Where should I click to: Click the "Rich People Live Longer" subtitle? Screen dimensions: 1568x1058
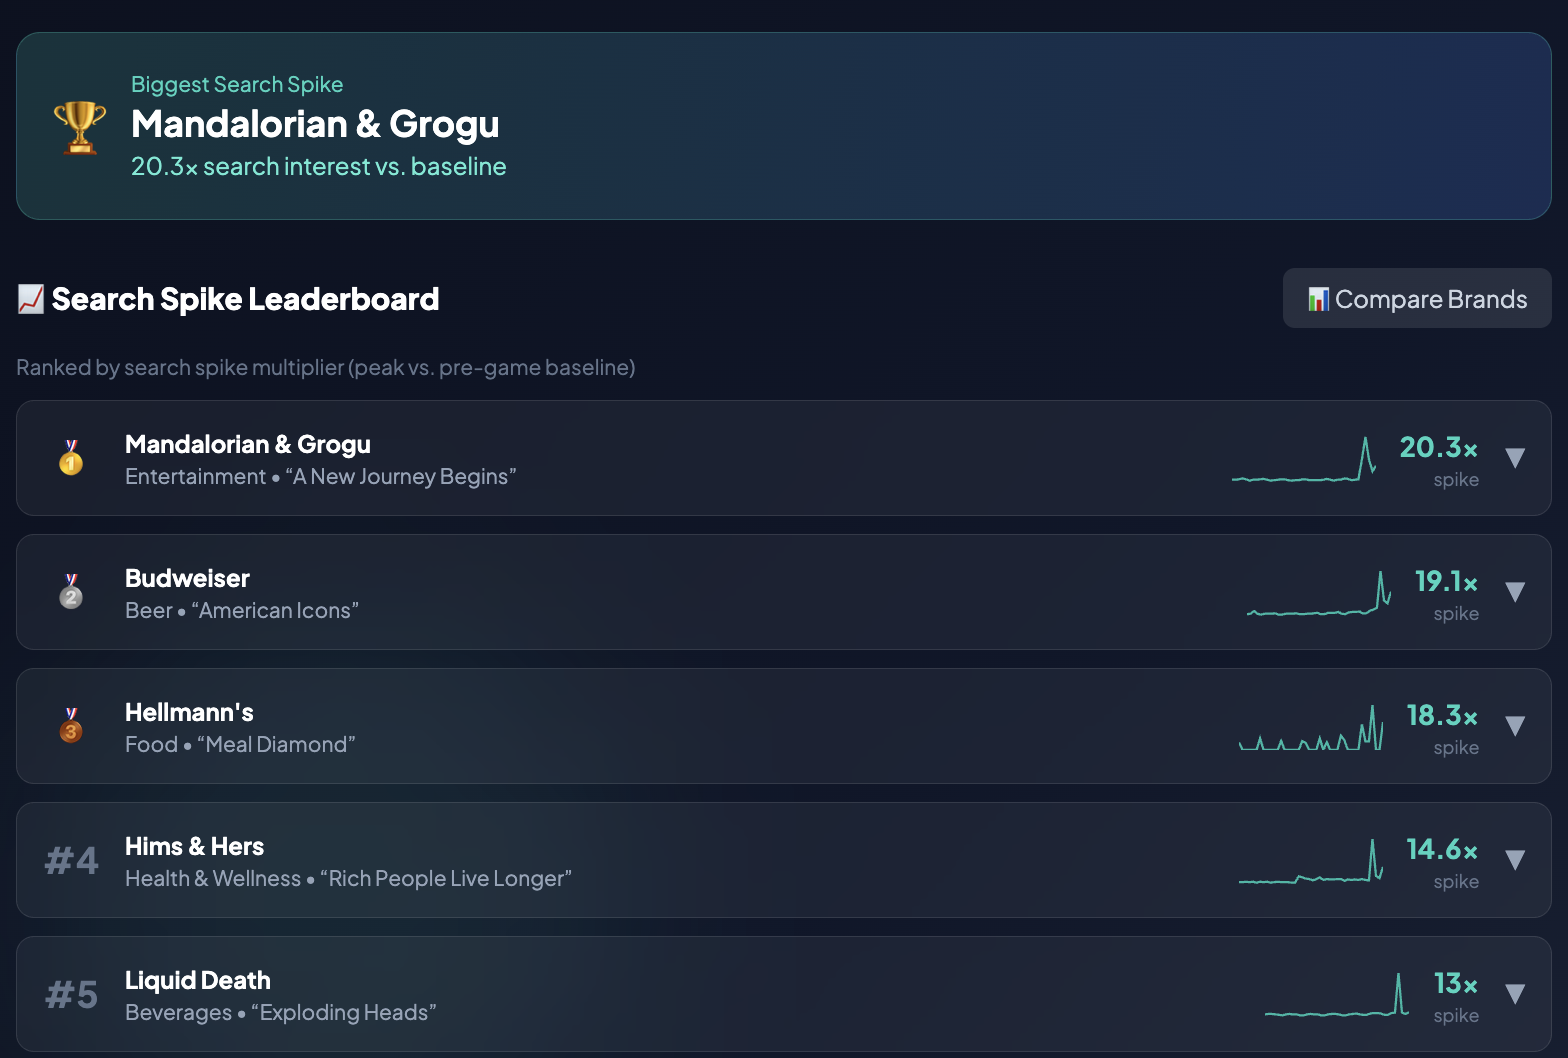[x=348, y=878]
